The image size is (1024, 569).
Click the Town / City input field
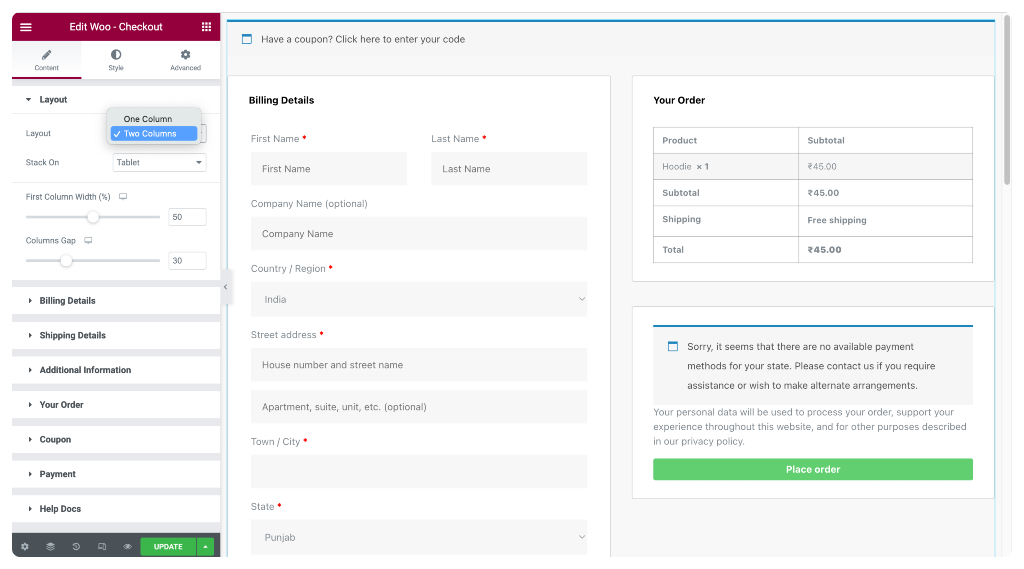[419, 472]
